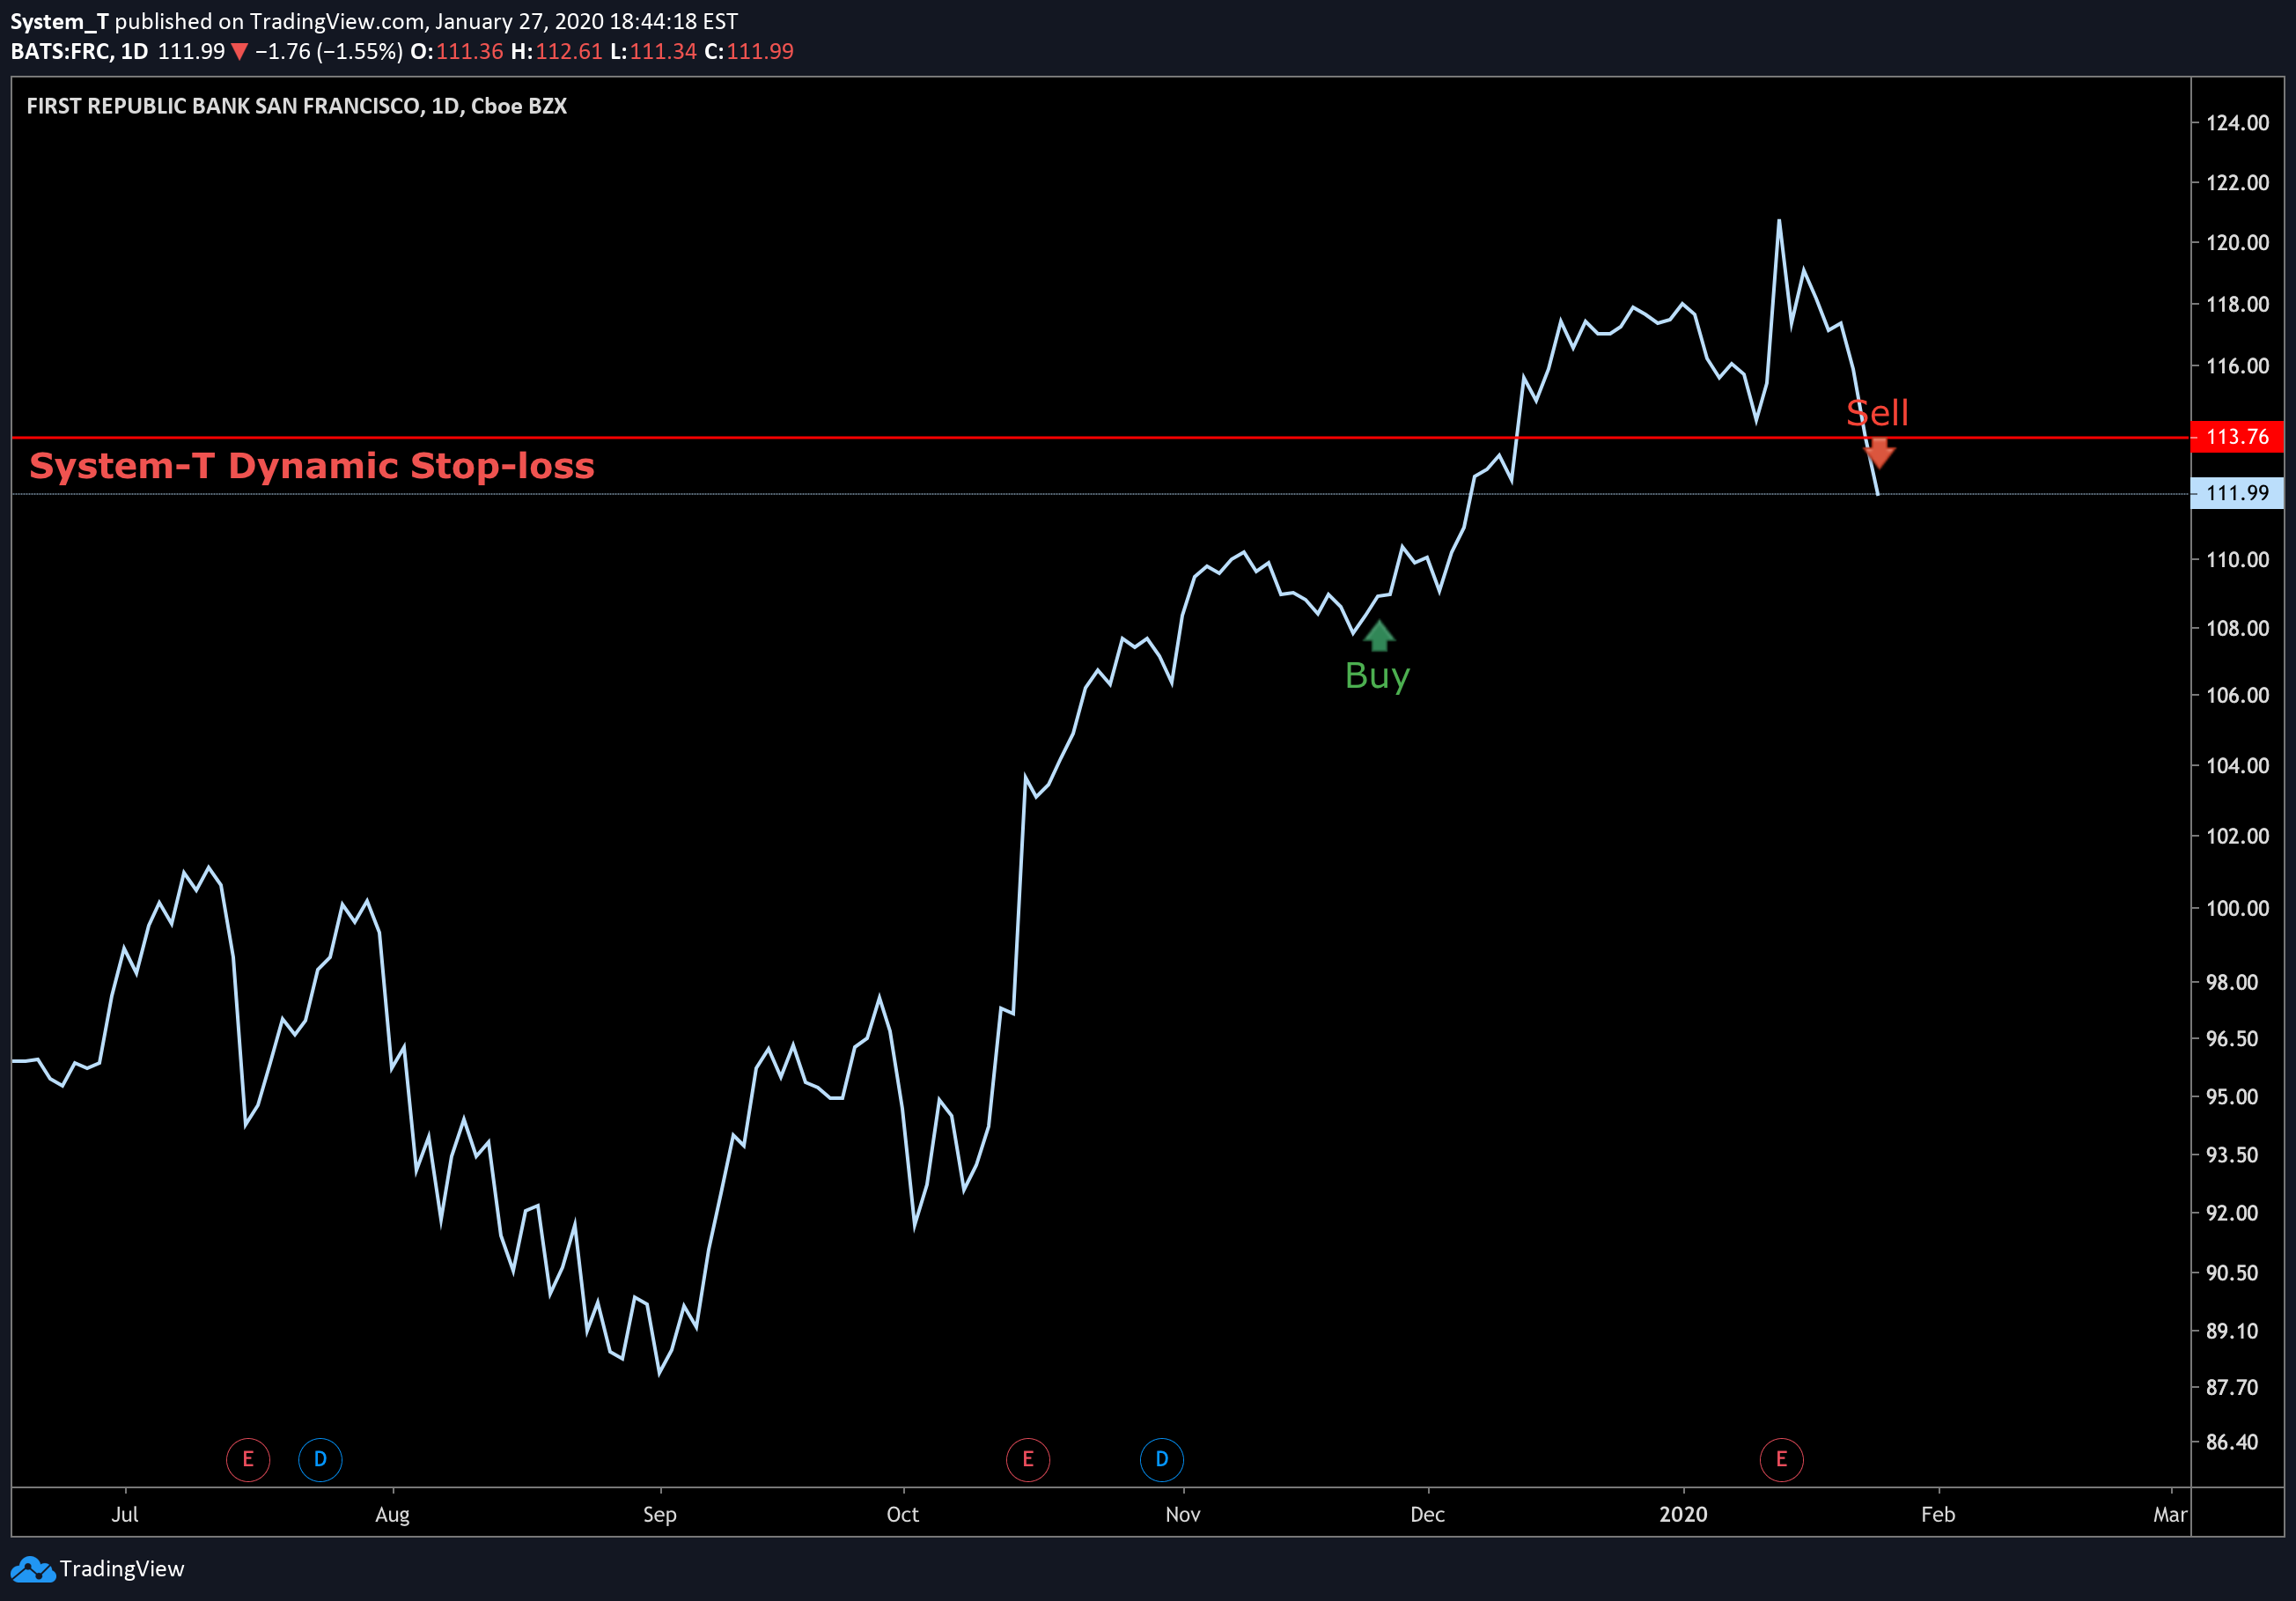Viewport: 2296px width, 1601px height.
Task: Click the System_T author name in header
Action: (x=59, y=21)
